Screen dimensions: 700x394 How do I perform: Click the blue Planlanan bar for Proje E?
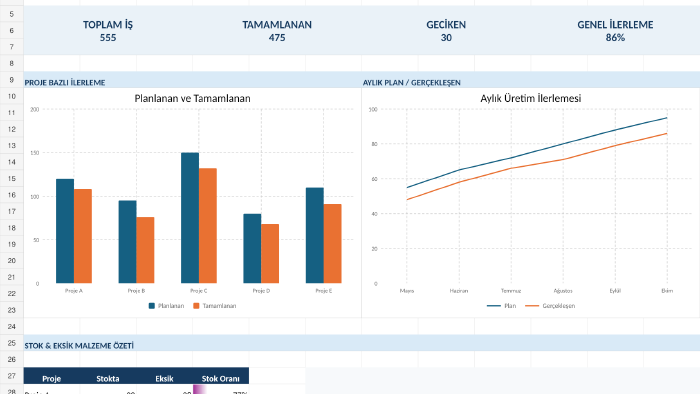(x=315, y=236)
